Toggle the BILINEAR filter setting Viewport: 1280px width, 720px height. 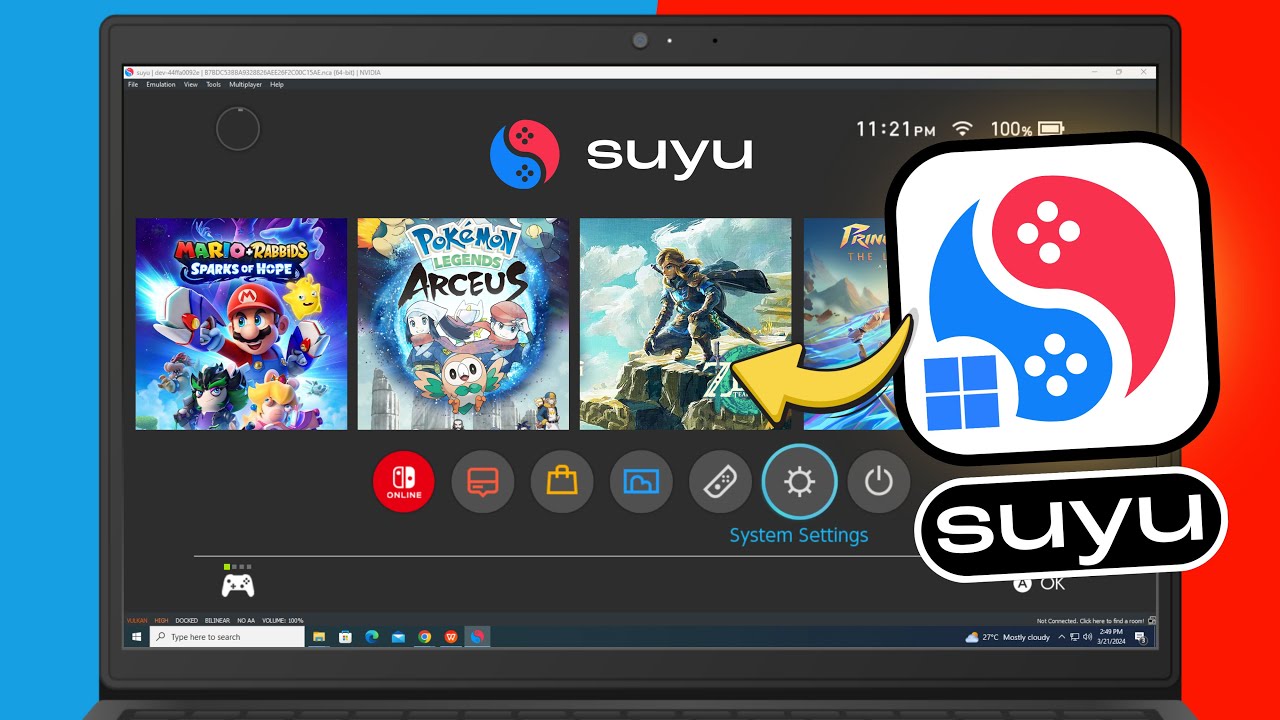point(216,620)
